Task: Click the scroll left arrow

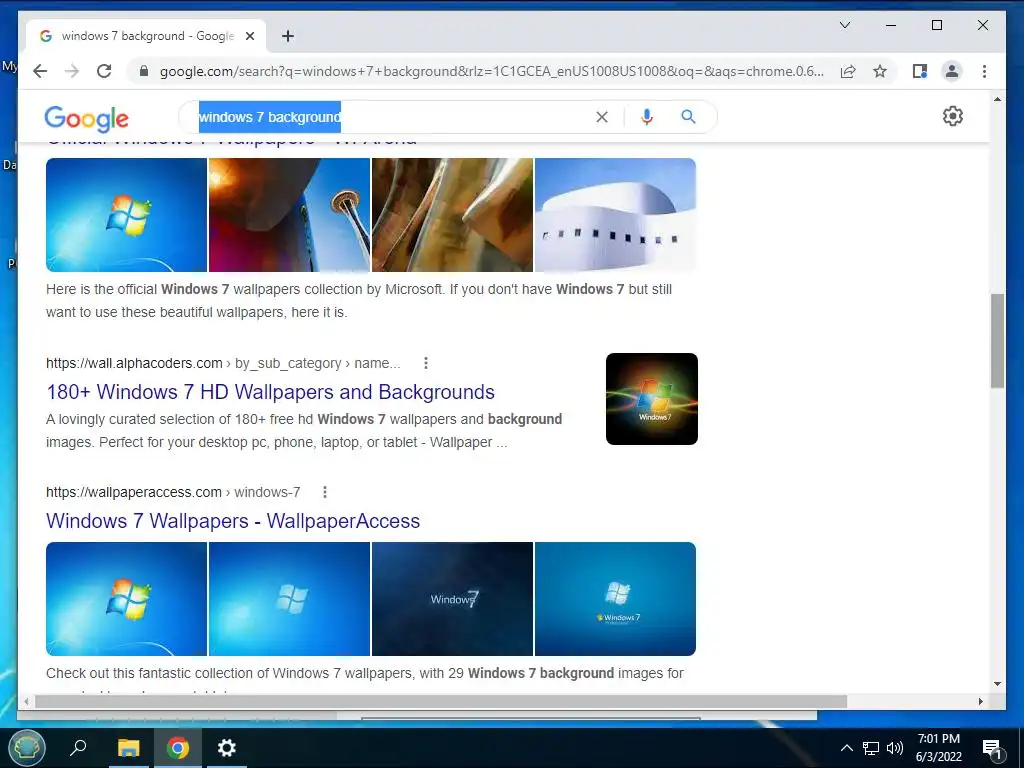Action: (x=26, y=701)
